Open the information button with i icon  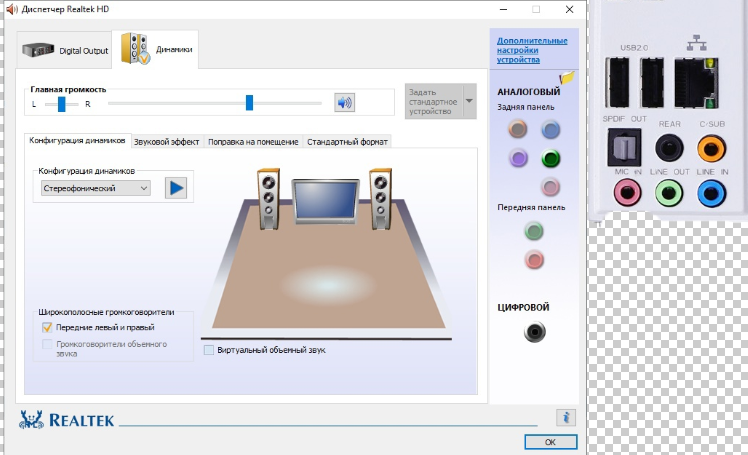[x=566, y=418]
